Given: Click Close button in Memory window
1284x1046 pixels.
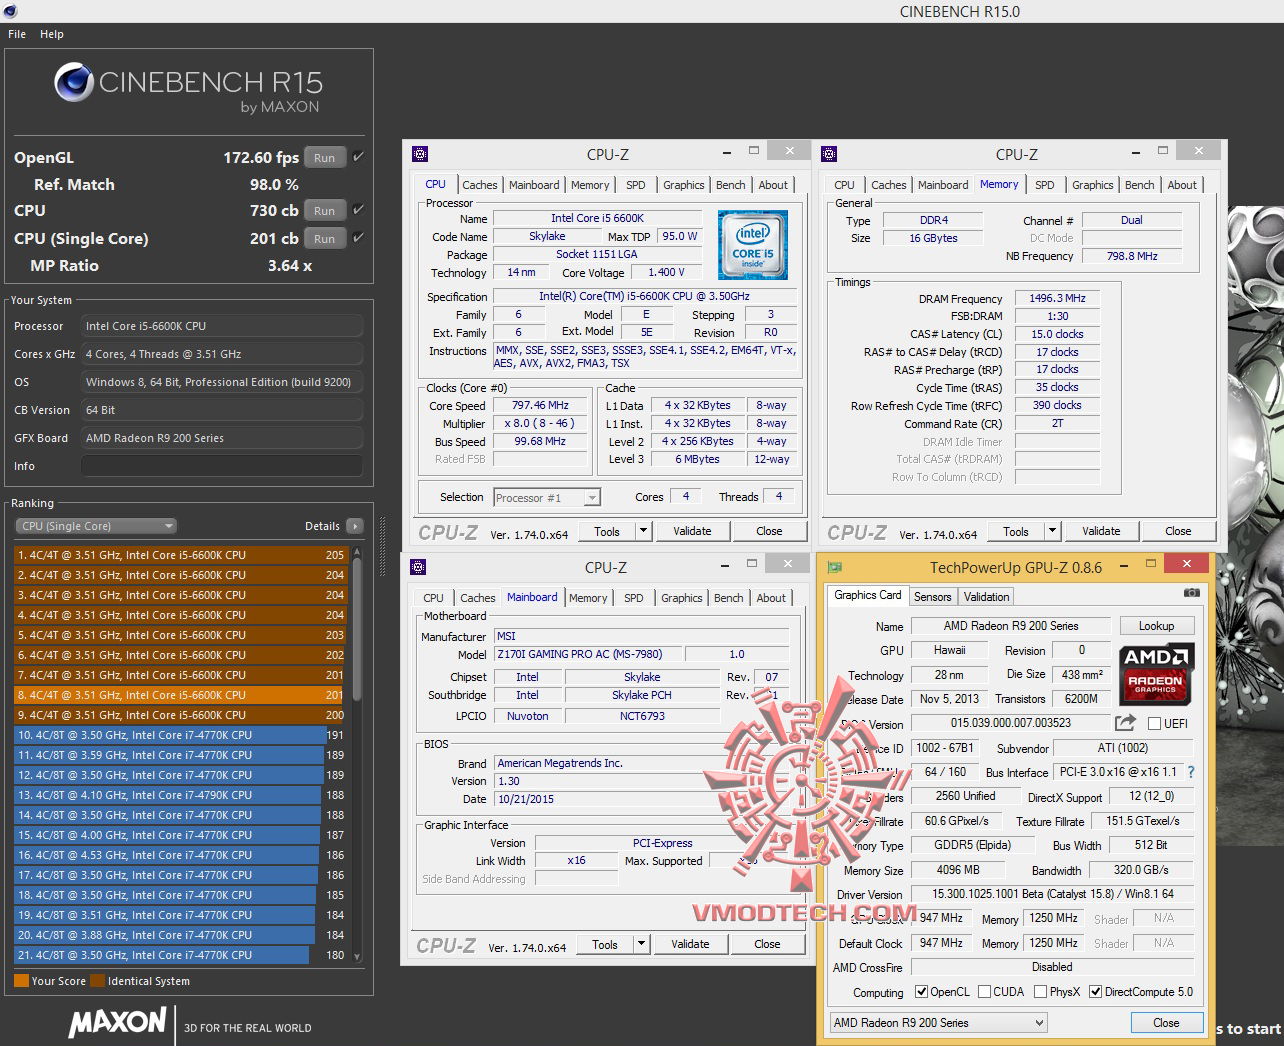Looking at the screenshot, I should [x=1178, y=531].
